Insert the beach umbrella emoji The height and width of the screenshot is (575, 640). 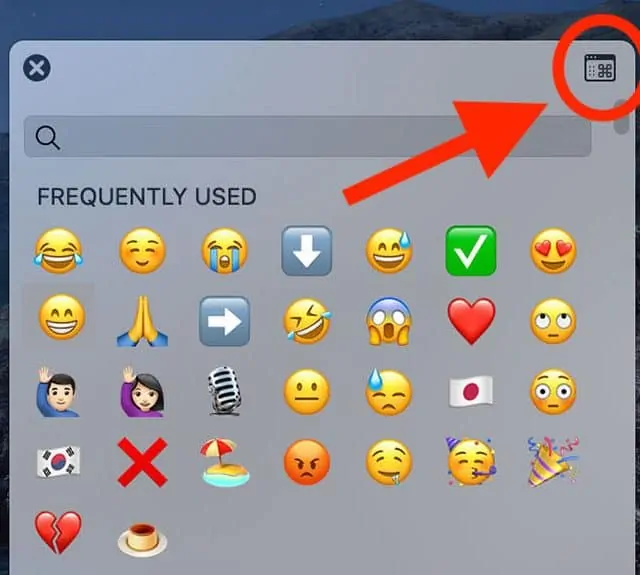(x=224, y=462)
